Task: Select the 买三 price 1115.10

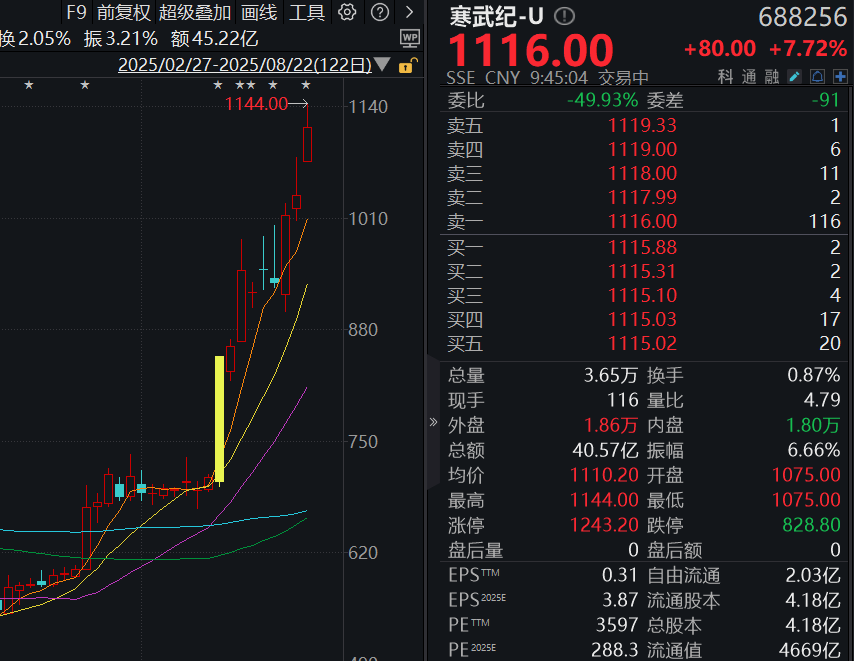Action: point(642,296)
